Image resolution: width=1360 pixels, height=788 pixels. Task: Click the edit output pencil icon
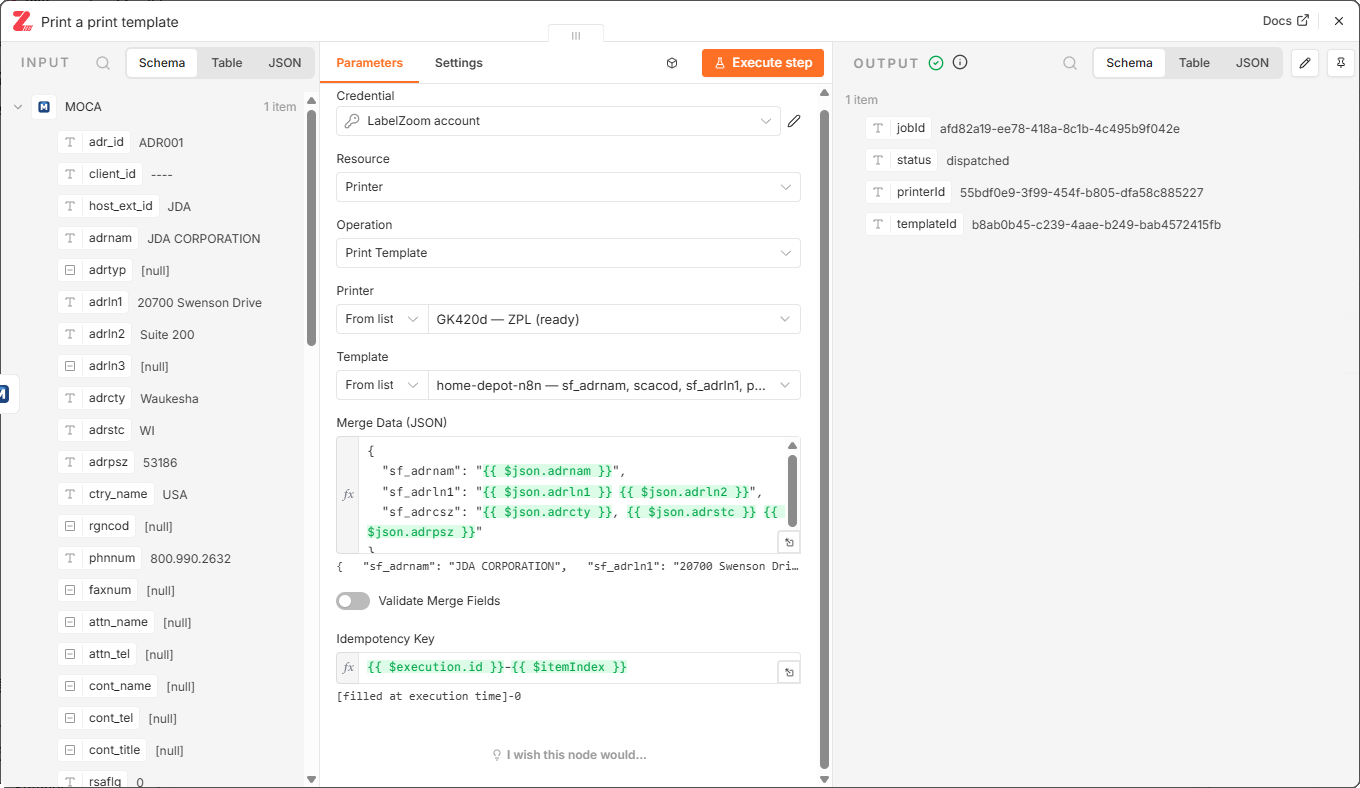(1304, 63)
